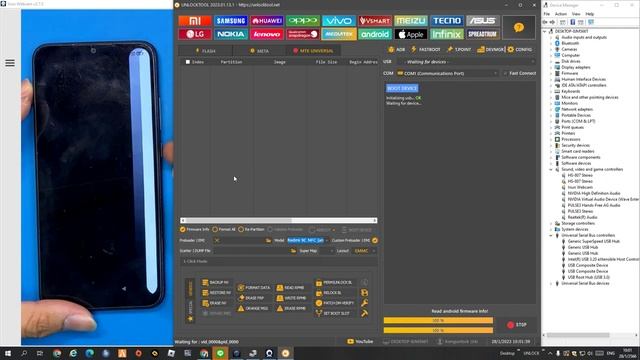Select the Re-Partition radio option
640x360 pixels.
coord(241,229)
